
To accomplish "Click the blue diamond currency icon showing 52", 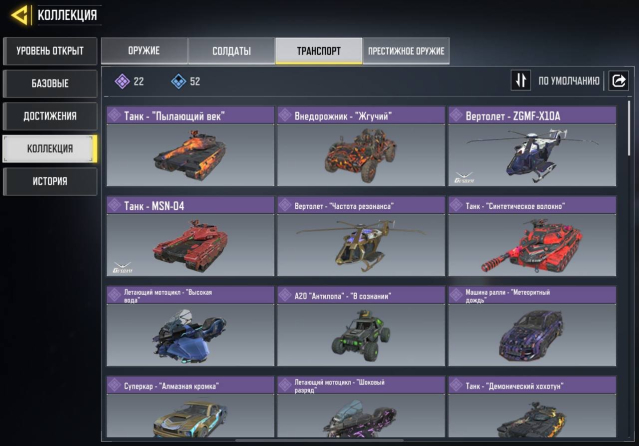I will coord(178,81).
